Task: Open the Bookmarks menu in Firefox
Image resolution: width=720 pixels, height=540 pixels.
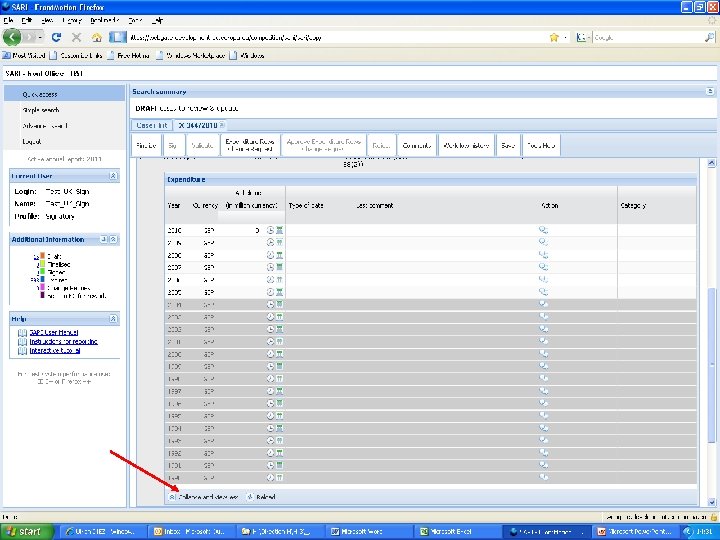Action: pyautogui.click(x=105, y=20)
